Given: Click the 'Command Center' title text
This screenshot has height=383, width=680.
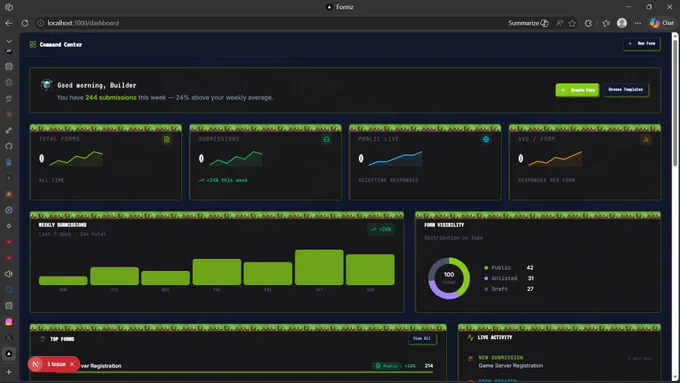Looking at the screenshot, I should point(61,44).
